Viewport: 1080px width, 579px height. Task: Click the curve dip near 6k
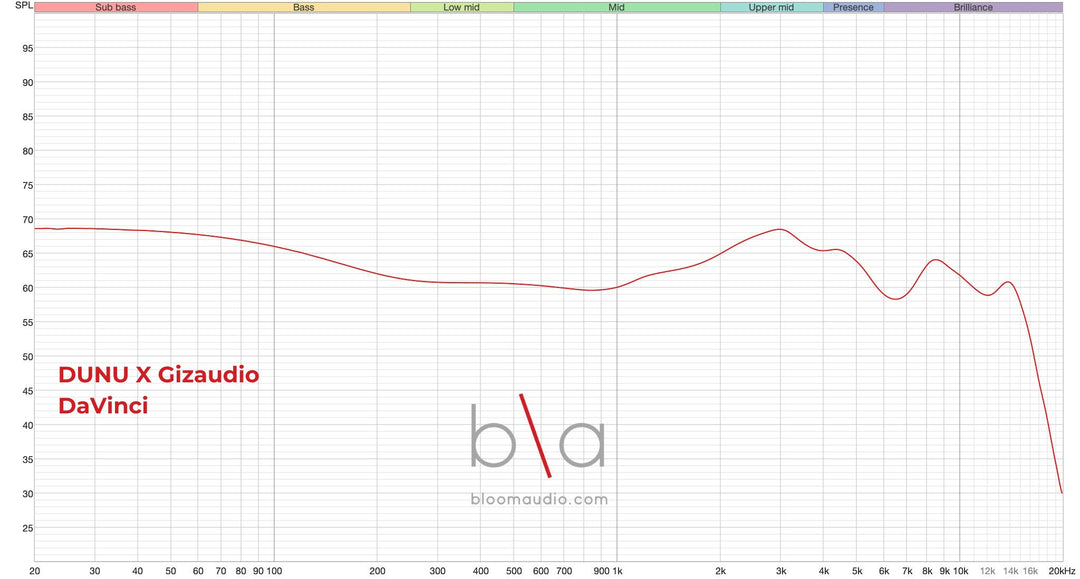(895, 299)
